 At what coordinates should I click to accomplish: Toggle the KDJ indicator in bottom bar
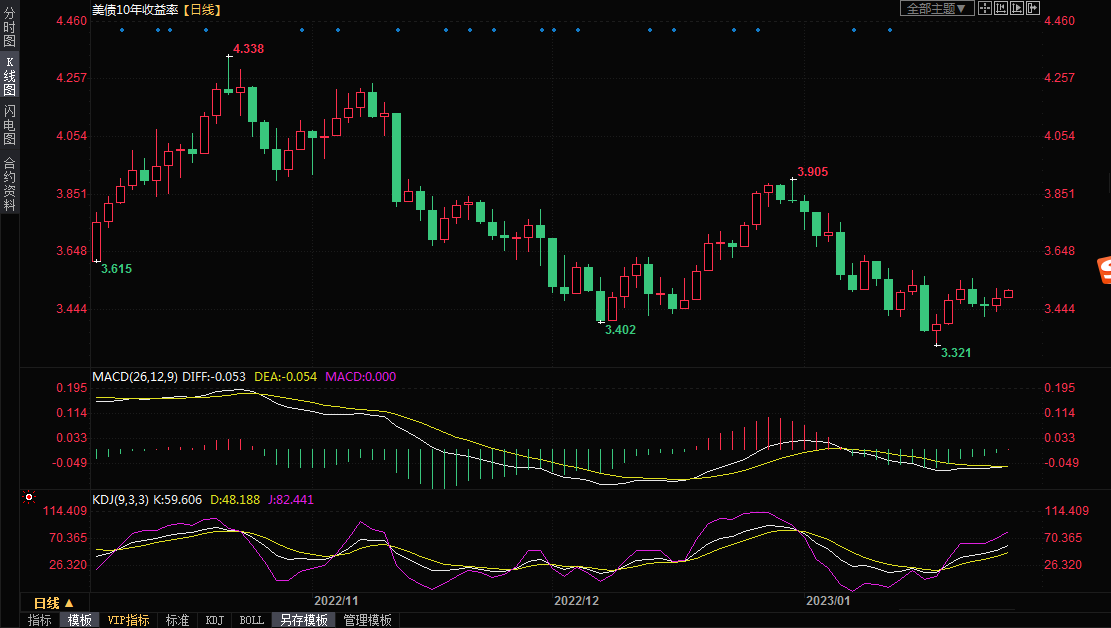coord(215,620)
